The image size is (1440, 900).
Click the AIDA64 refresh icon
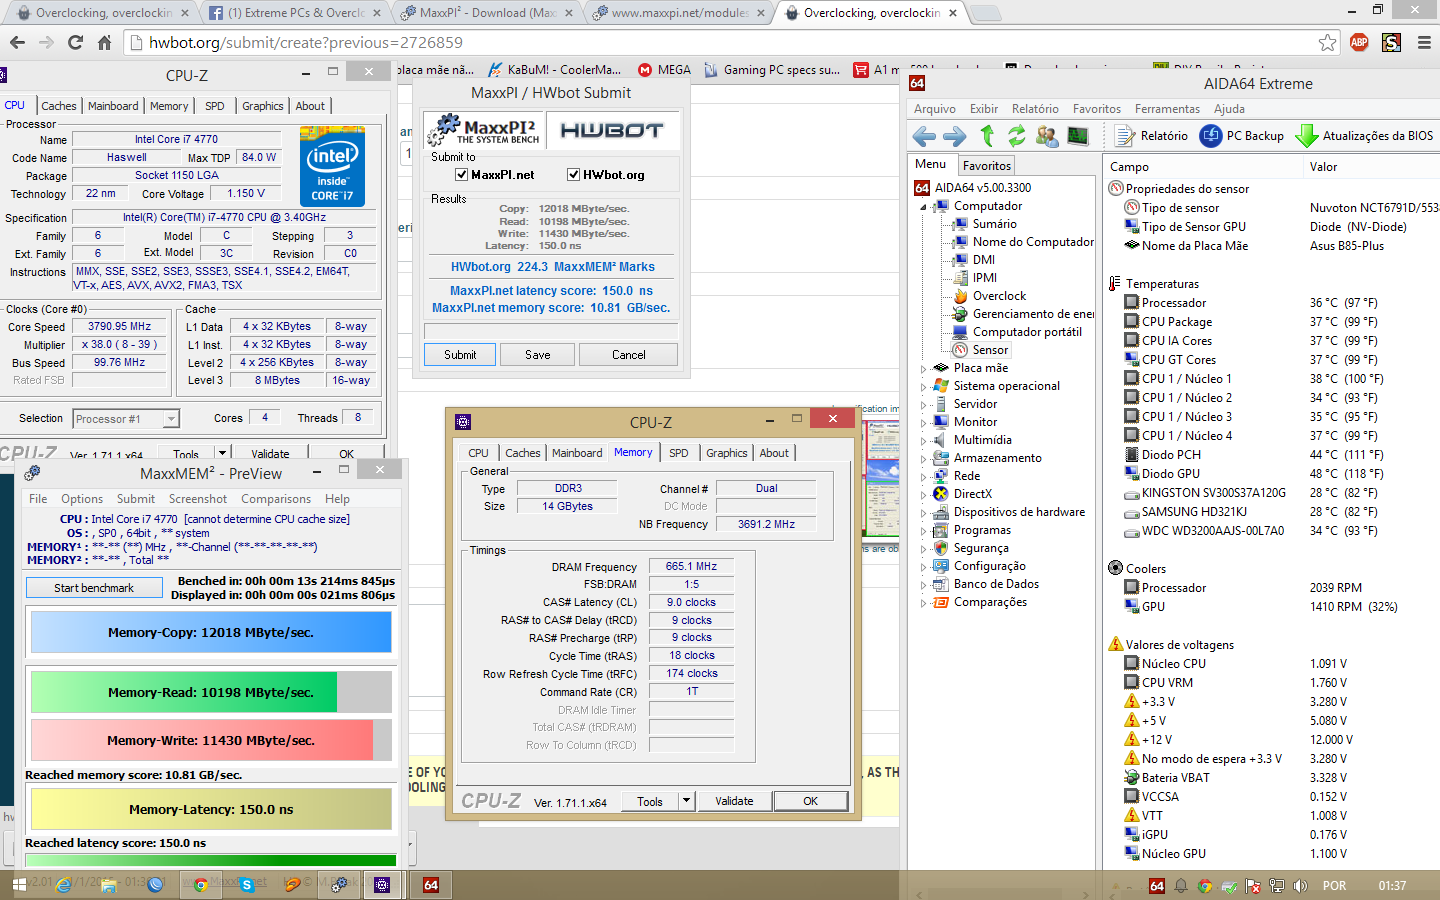(x=1017, y=136)
